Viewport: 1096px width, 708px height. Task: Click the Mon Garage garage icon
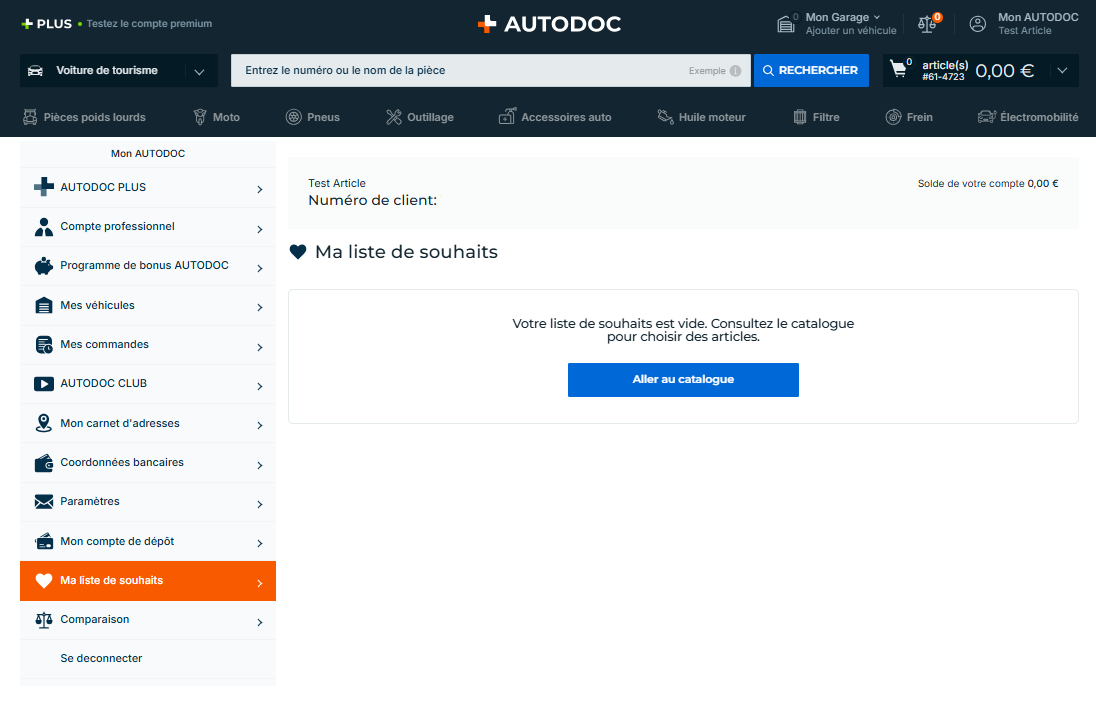click(786, 24)
